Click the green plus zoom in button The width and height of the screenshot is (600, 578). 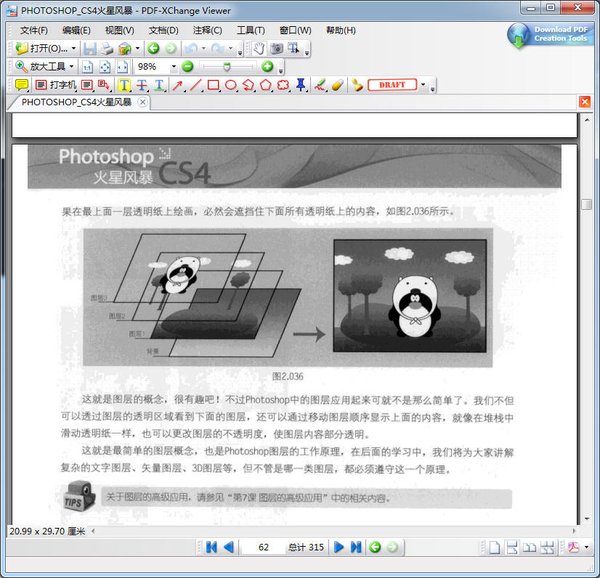[268, 67]
